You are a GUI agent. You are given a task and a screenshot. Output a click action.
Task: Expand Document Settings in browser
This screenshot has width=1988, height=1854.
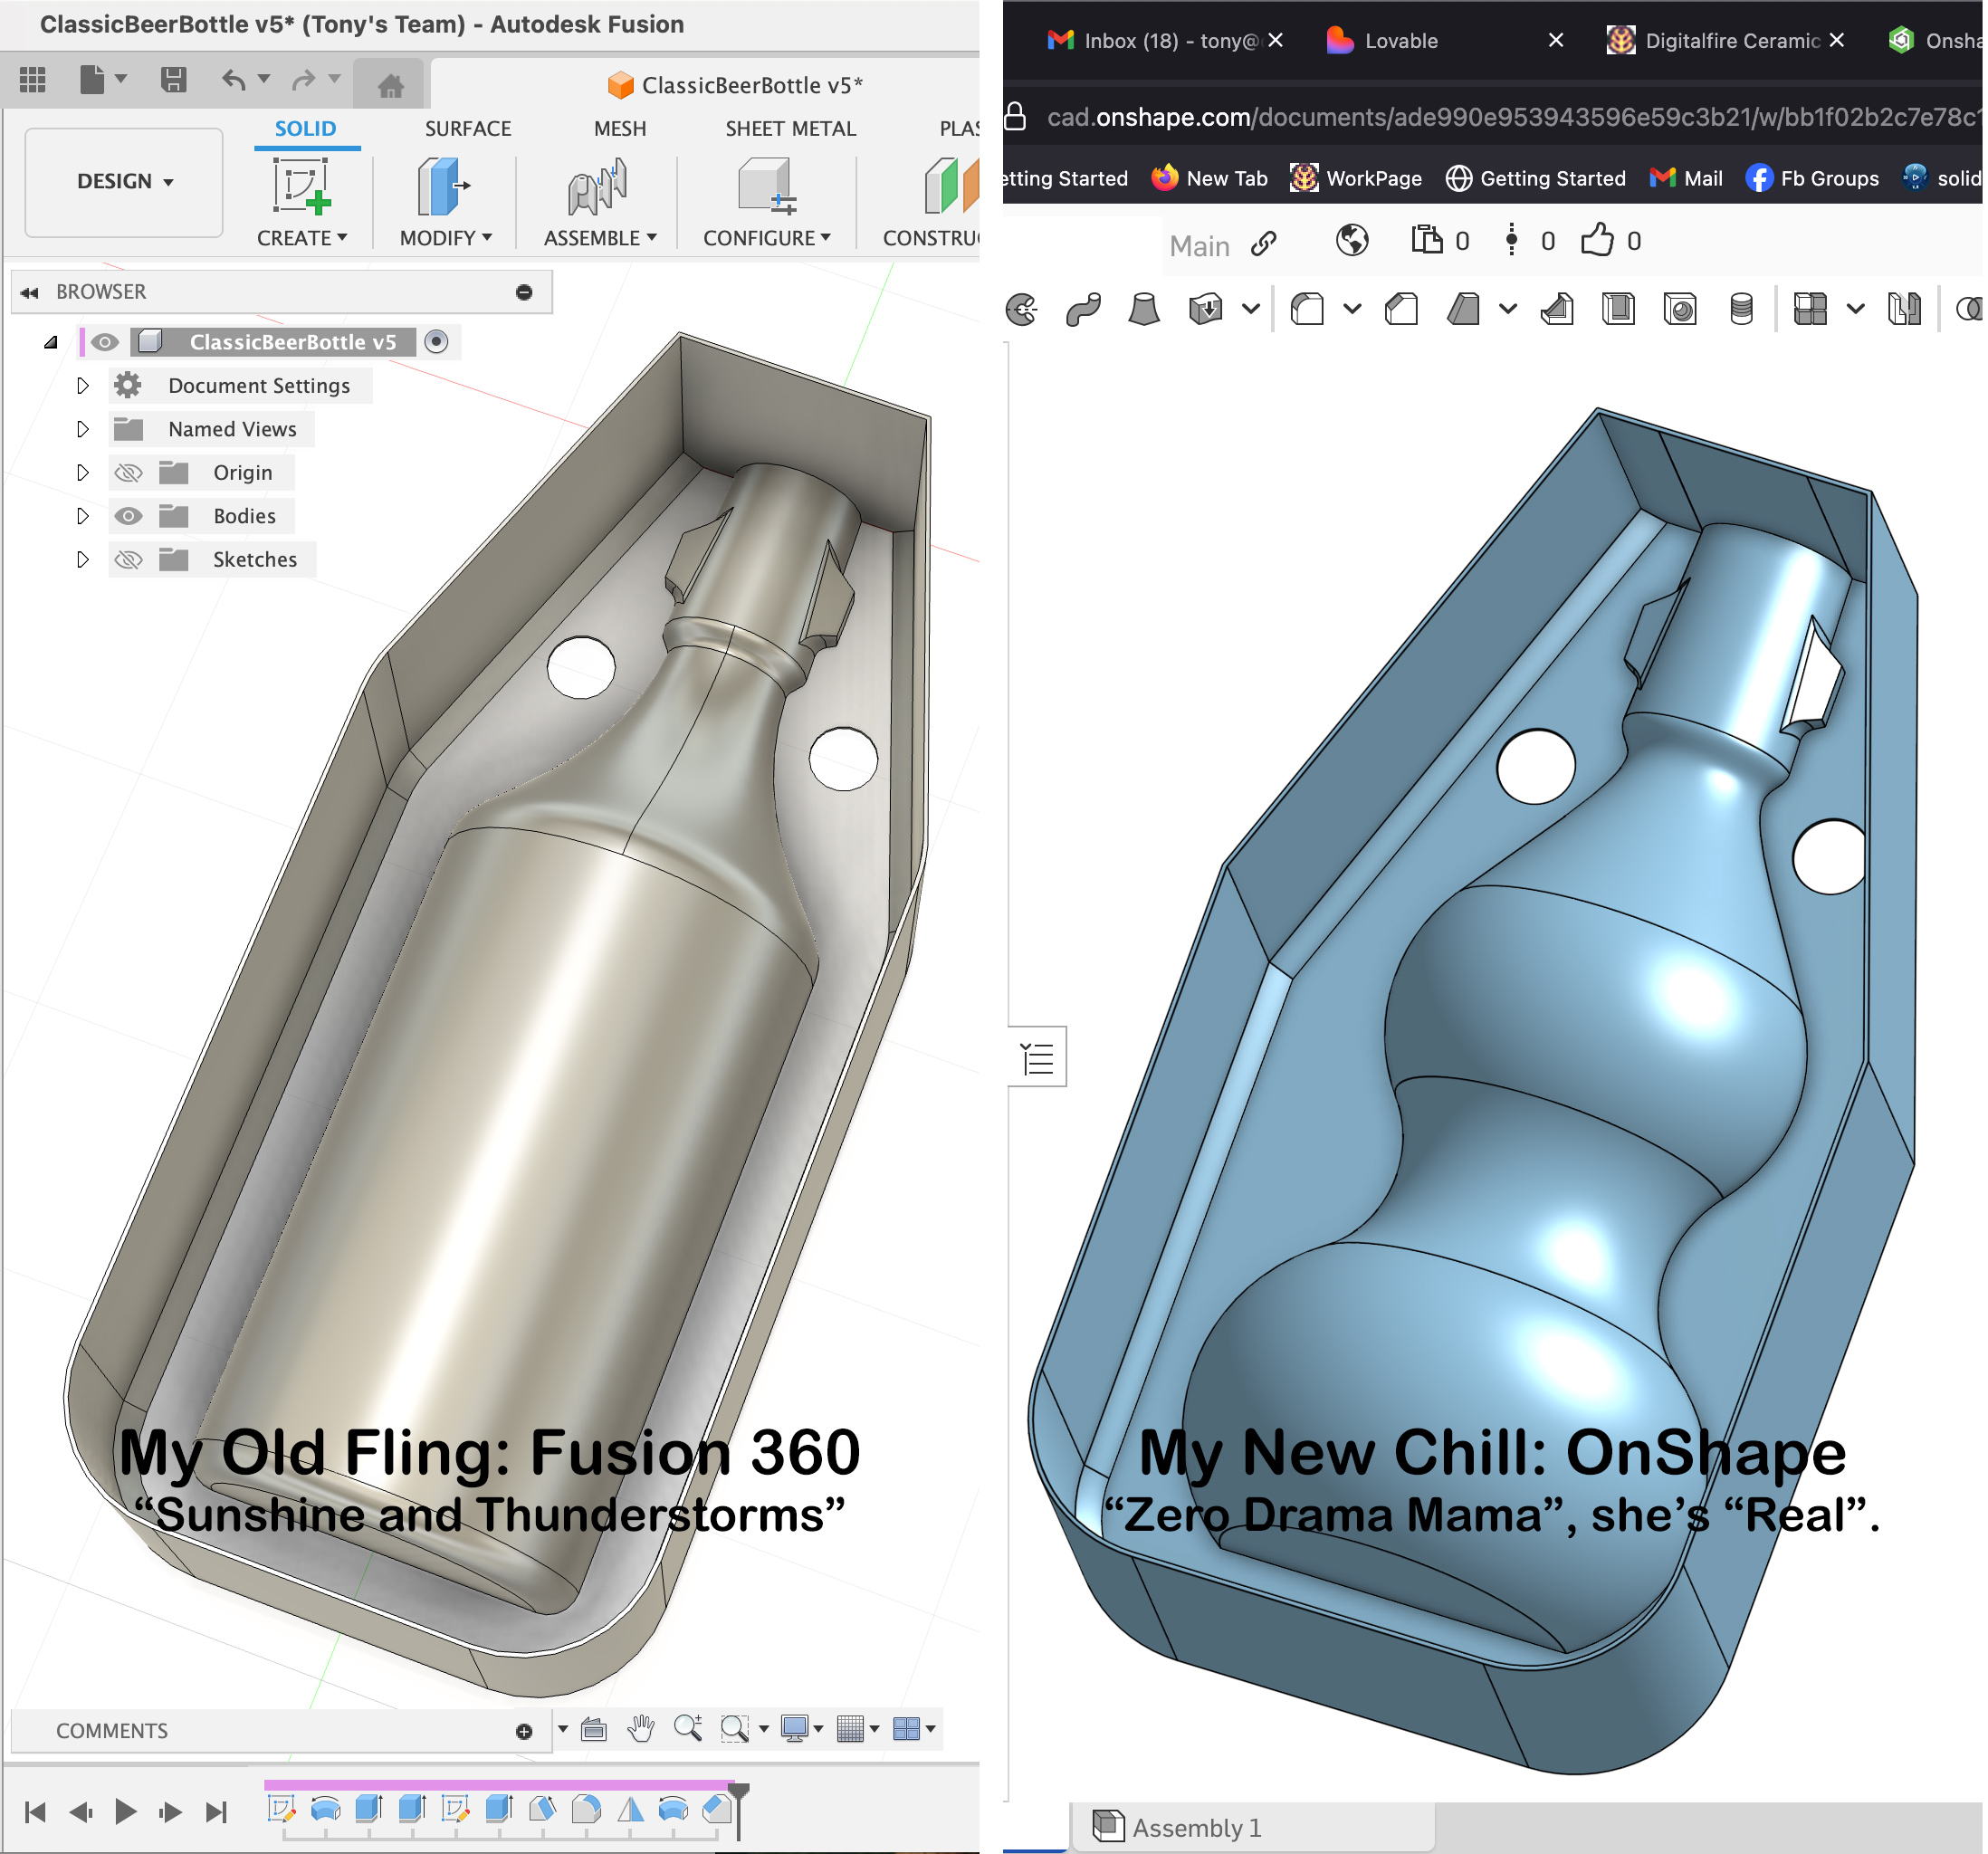tap(83, 386)
